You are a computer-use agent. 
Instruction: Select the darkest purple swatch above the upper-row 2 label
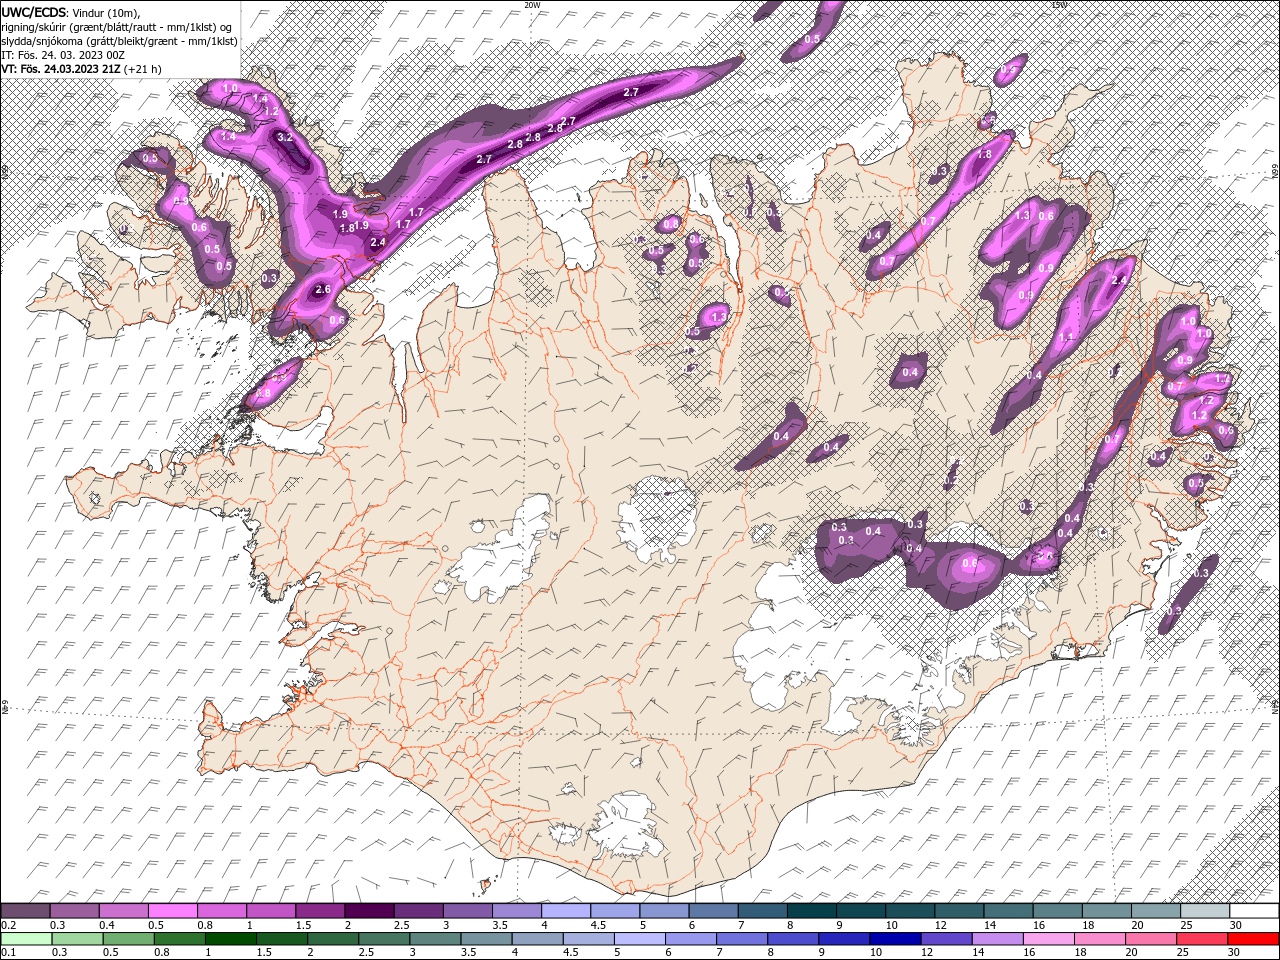click(x=369, y=911)
